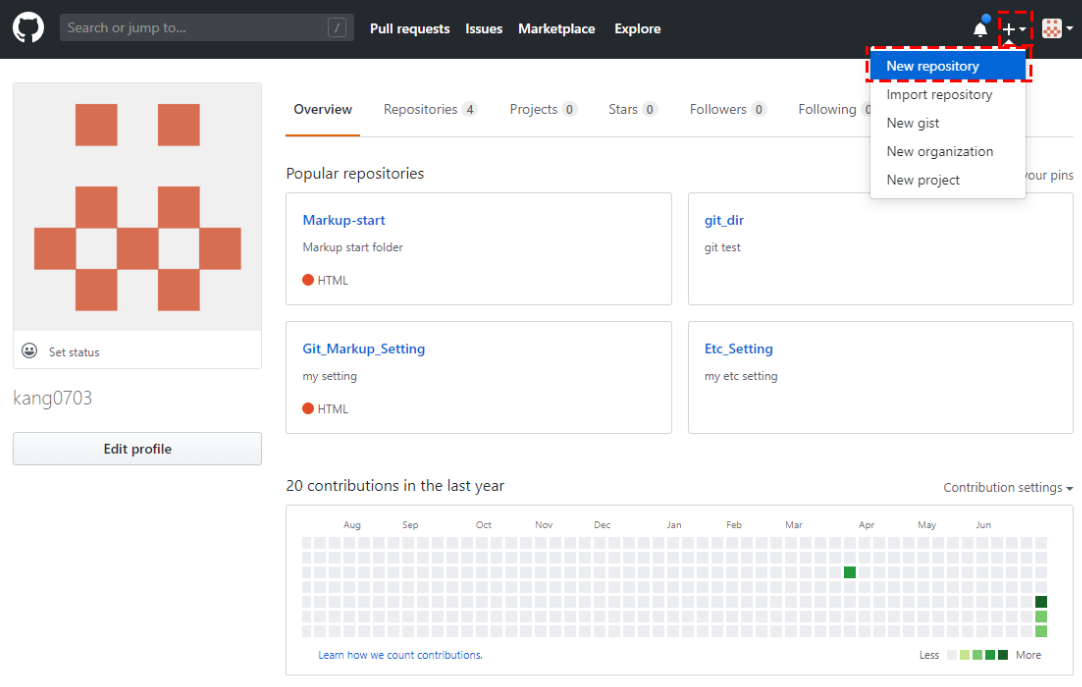Go to Explore
The width and height of the screenshot is (1082, 687).
637,28
